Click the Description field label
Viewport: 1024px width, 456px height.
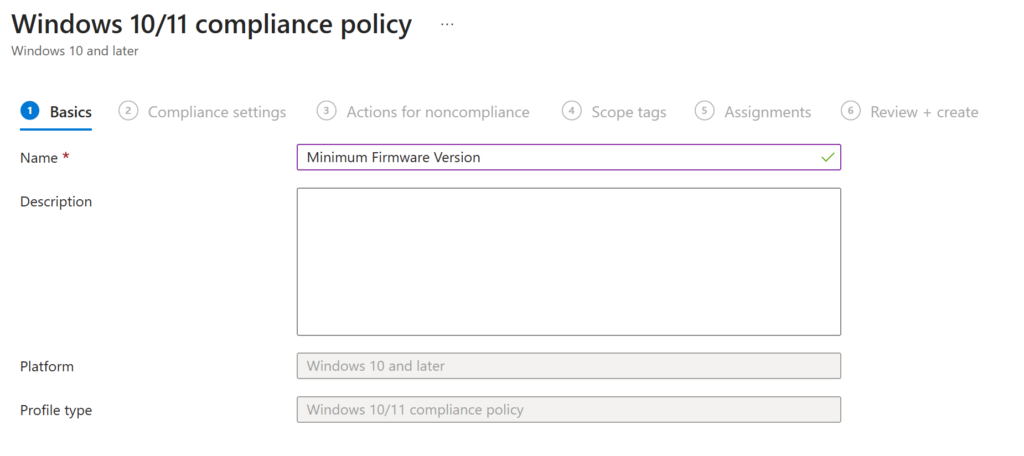[x=56, y=202]
